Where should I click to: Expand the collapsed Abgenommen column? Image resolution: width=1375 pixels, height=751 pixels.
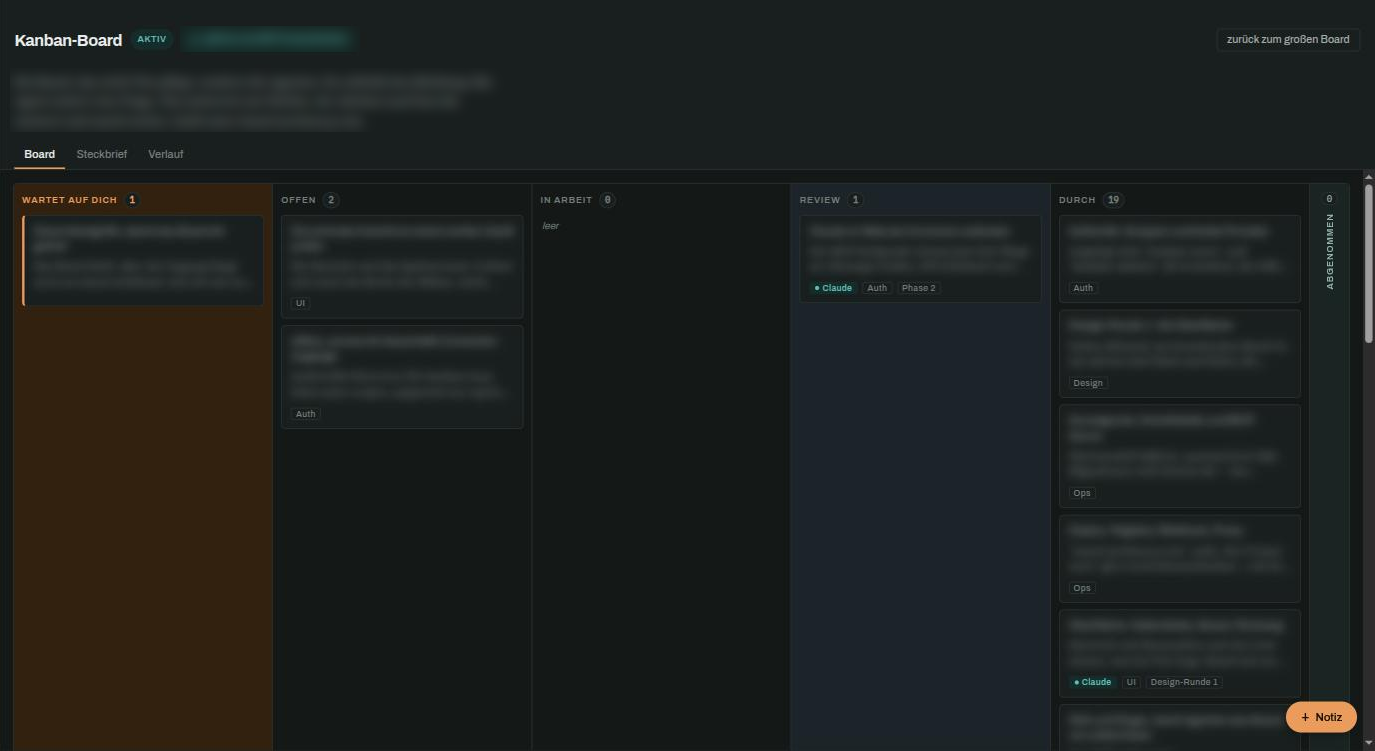[x=1329, y=250]
